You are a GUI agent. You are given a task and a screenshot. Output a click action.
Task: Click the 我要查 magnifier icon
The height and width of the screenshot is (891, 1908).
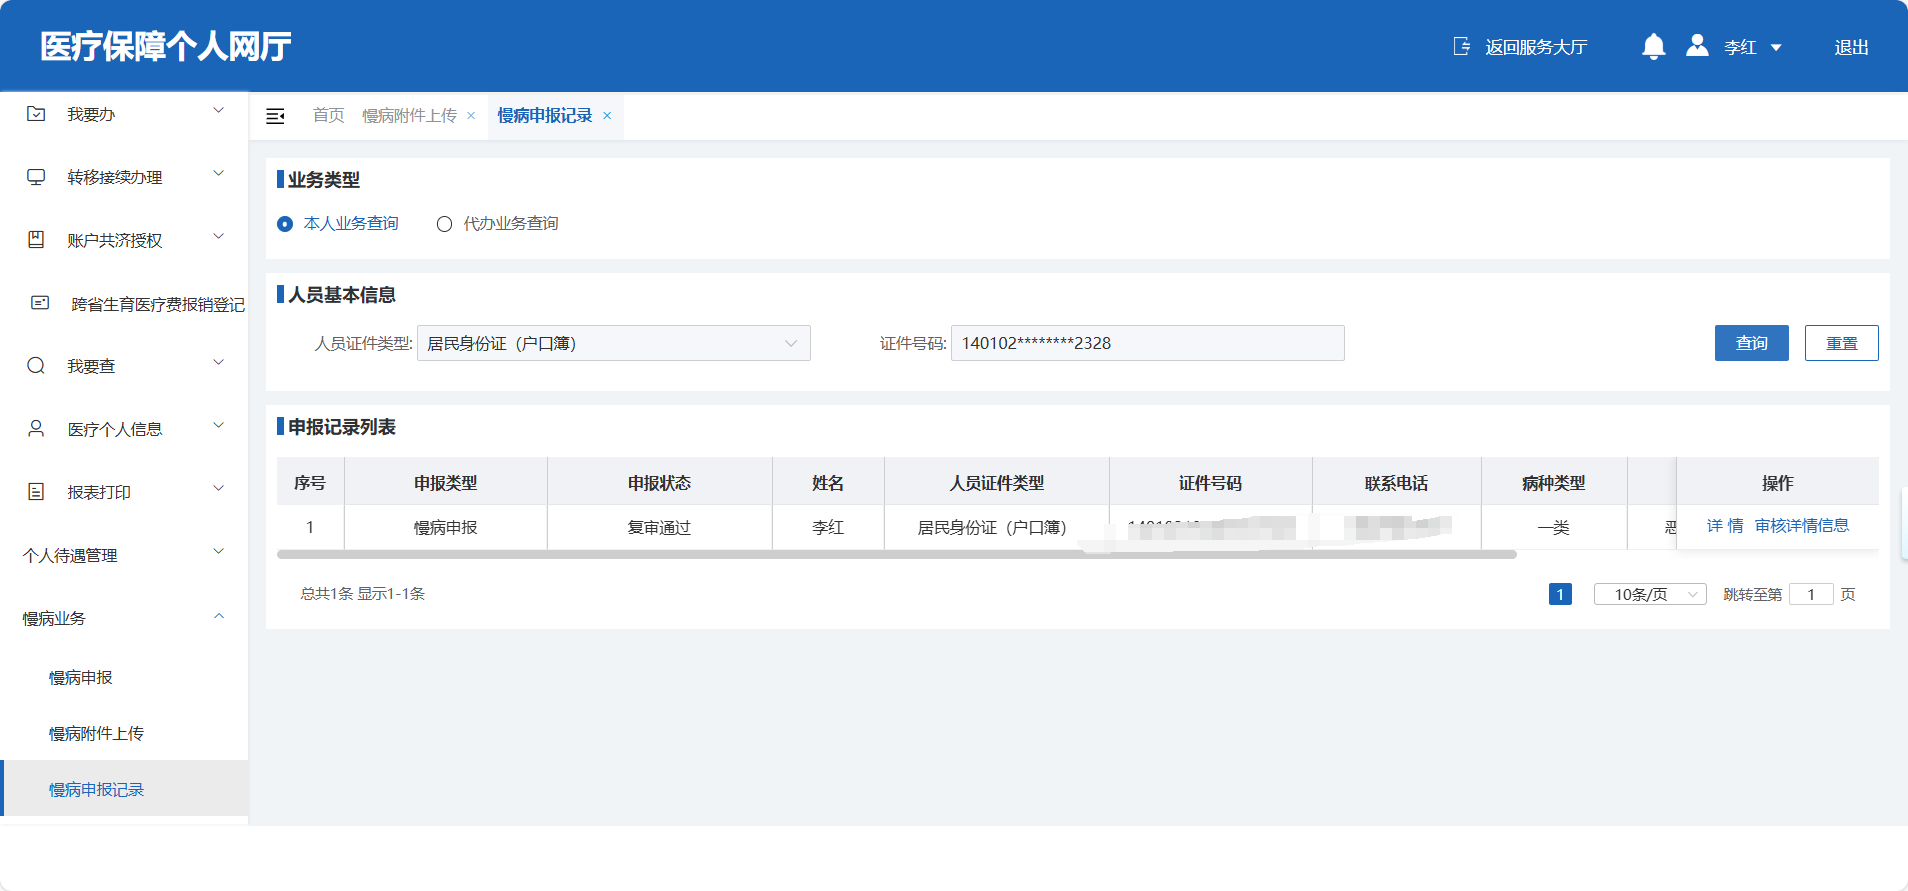click(36, 366)
